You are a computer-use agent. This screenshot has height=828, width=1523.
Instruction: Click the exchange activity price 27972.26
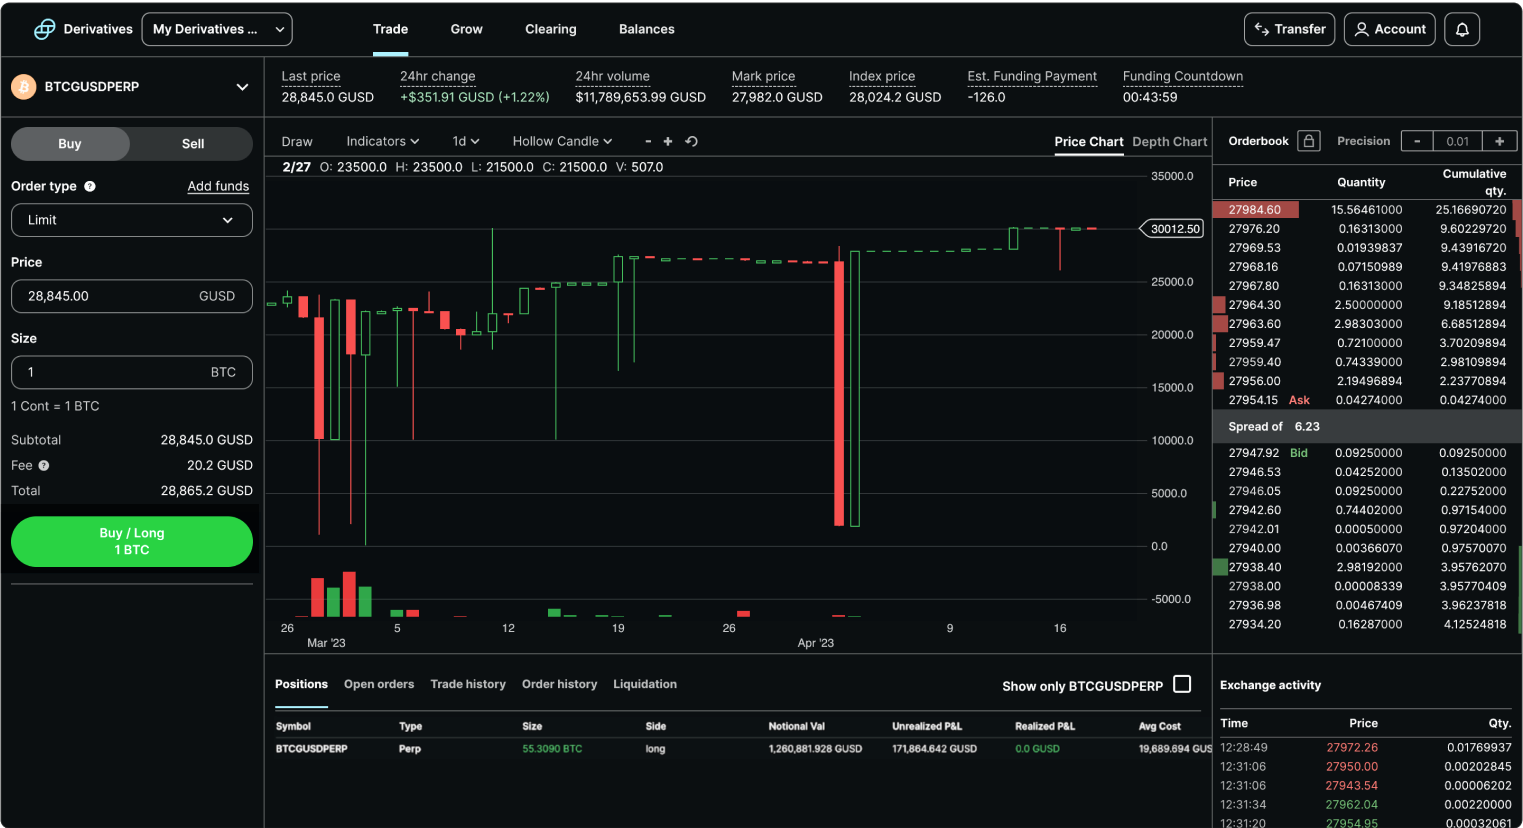(1351, 747)
